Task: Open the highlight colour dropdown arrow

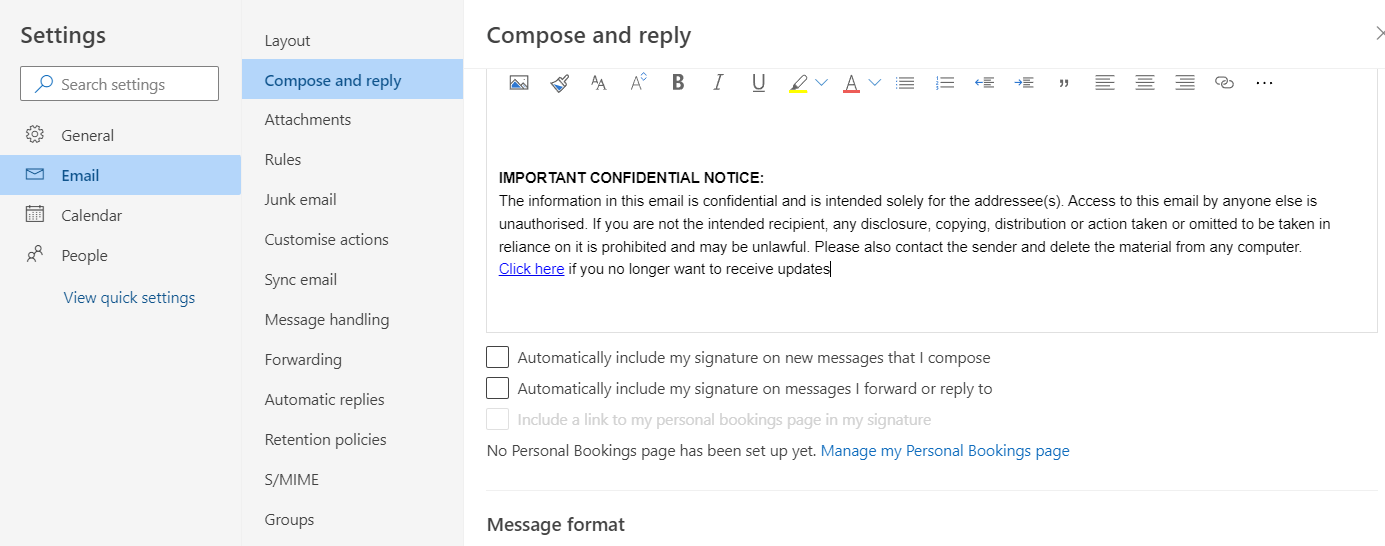Action: tap(822, 83)
